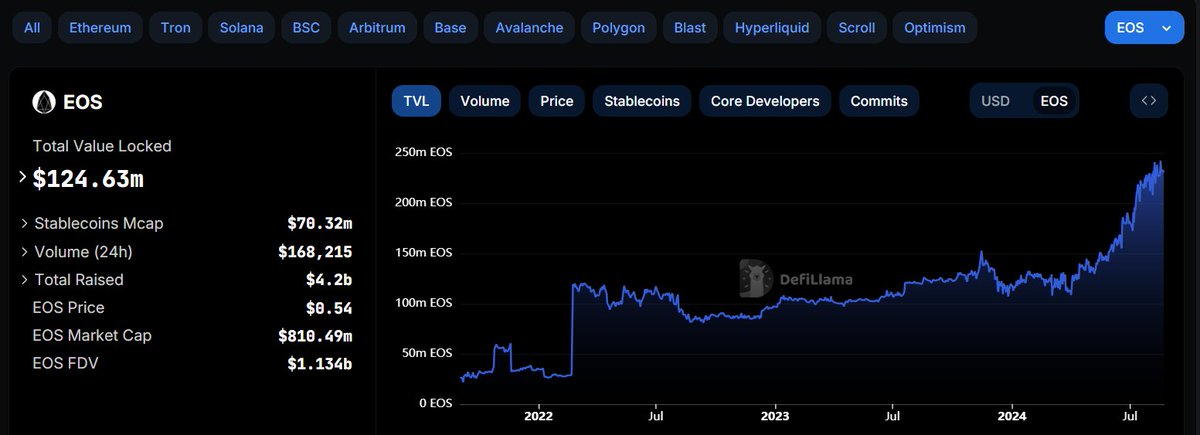Expand the Stablecoins Mcap row

coord(24,223)
